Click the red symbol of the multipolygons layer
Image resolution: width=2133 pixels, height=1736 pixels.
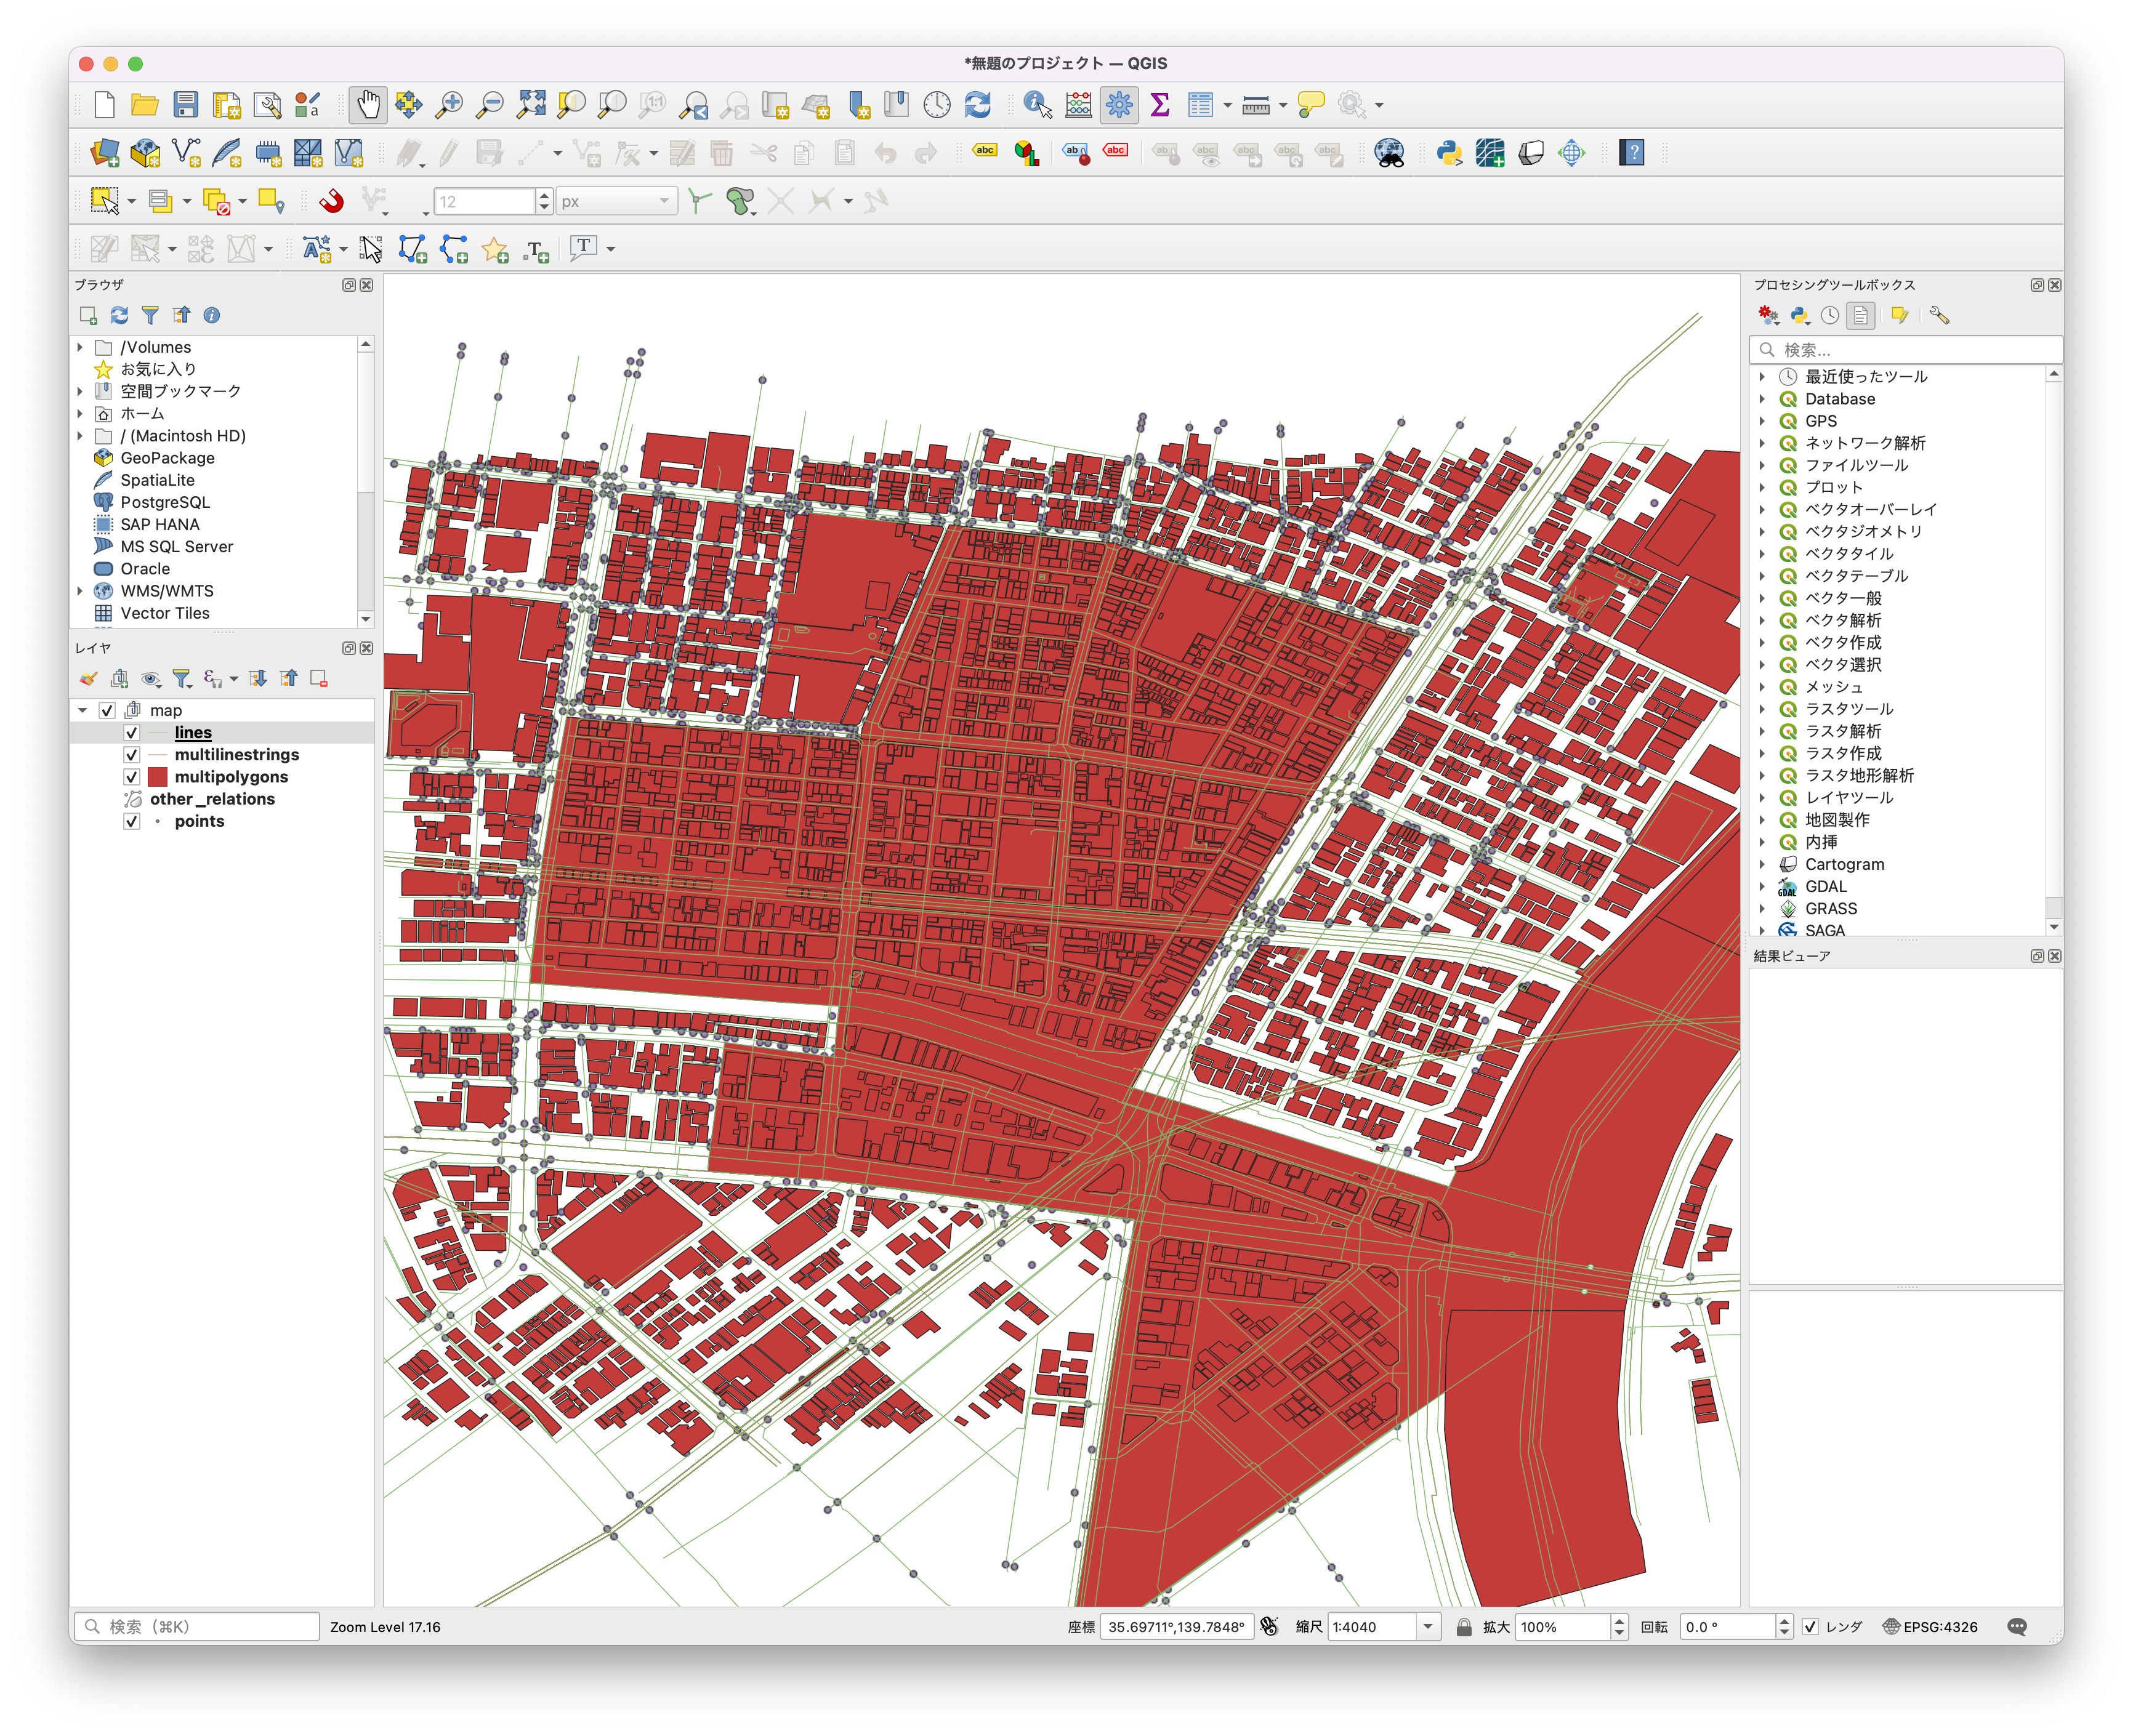pyautogui.click(x=158, y=776)
